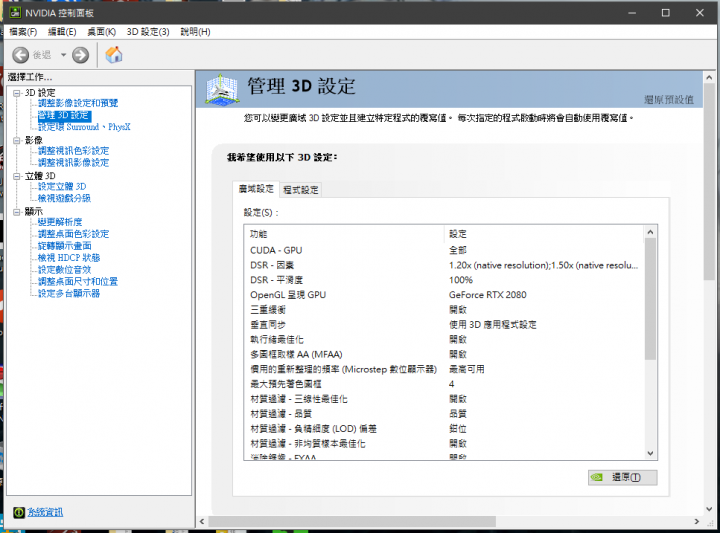
Task: Open the back history dropdown arrow
Action: pos(63,55)
